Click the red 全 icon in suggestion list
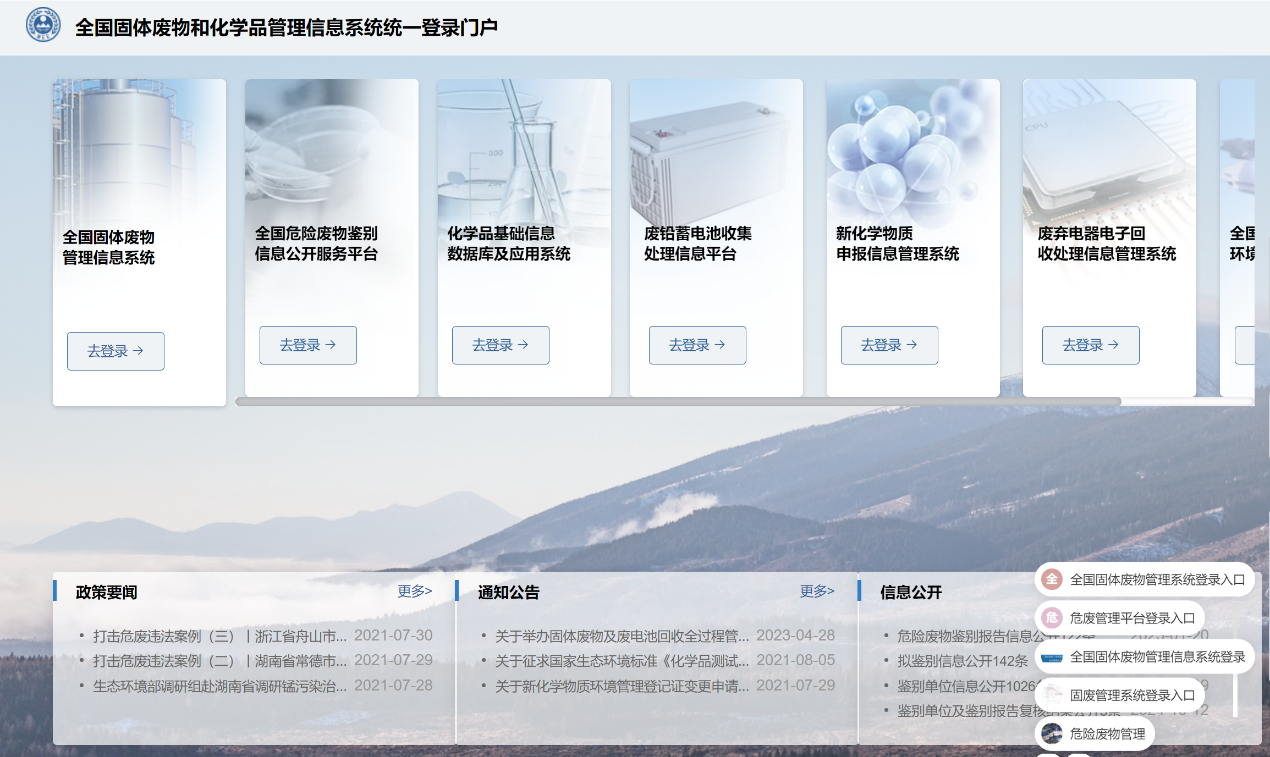 [x=1051, y=579]
